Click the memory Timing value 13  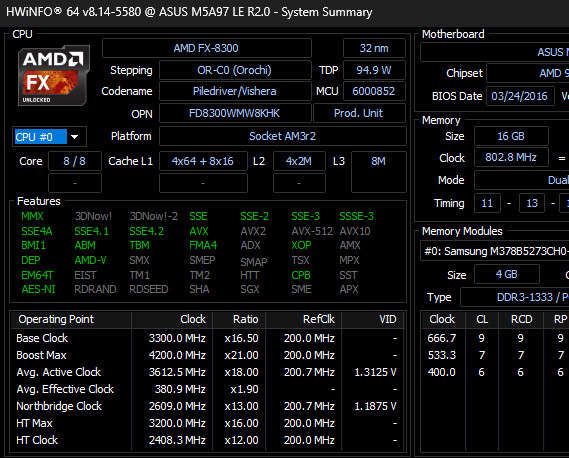(x=532, y=203)
